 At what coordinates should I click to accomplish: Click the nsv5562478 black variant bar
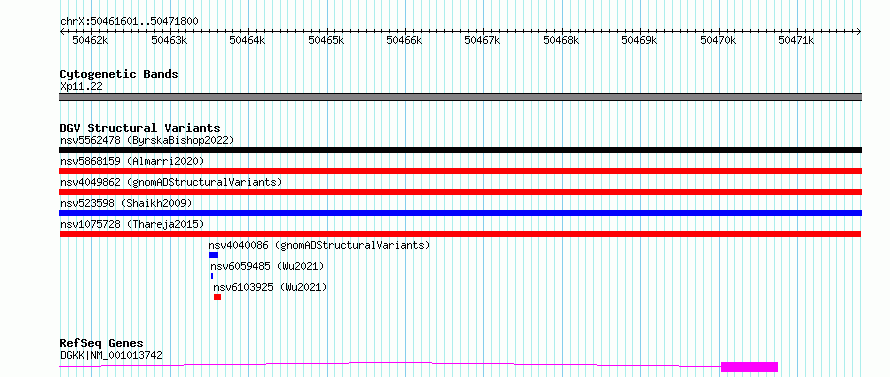pos(460,150)
